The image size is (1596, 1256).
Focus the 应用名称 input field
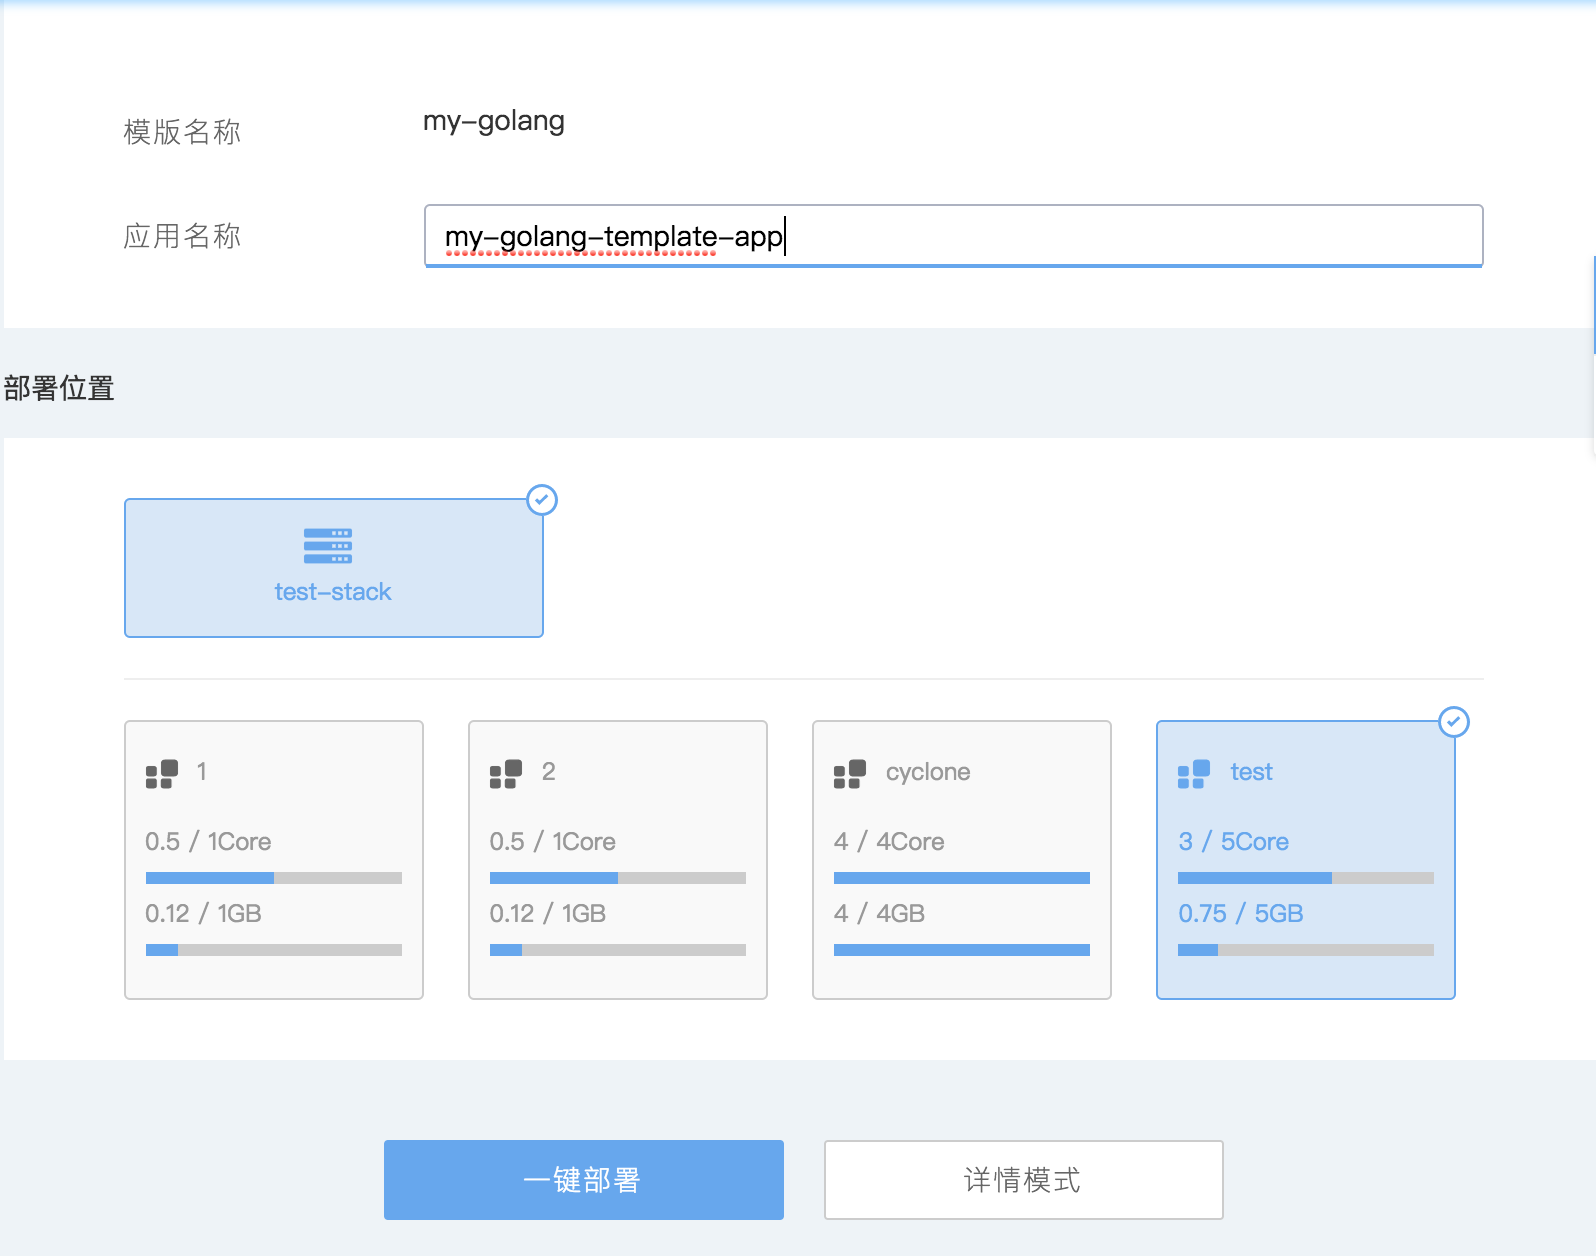coord(952,236)
